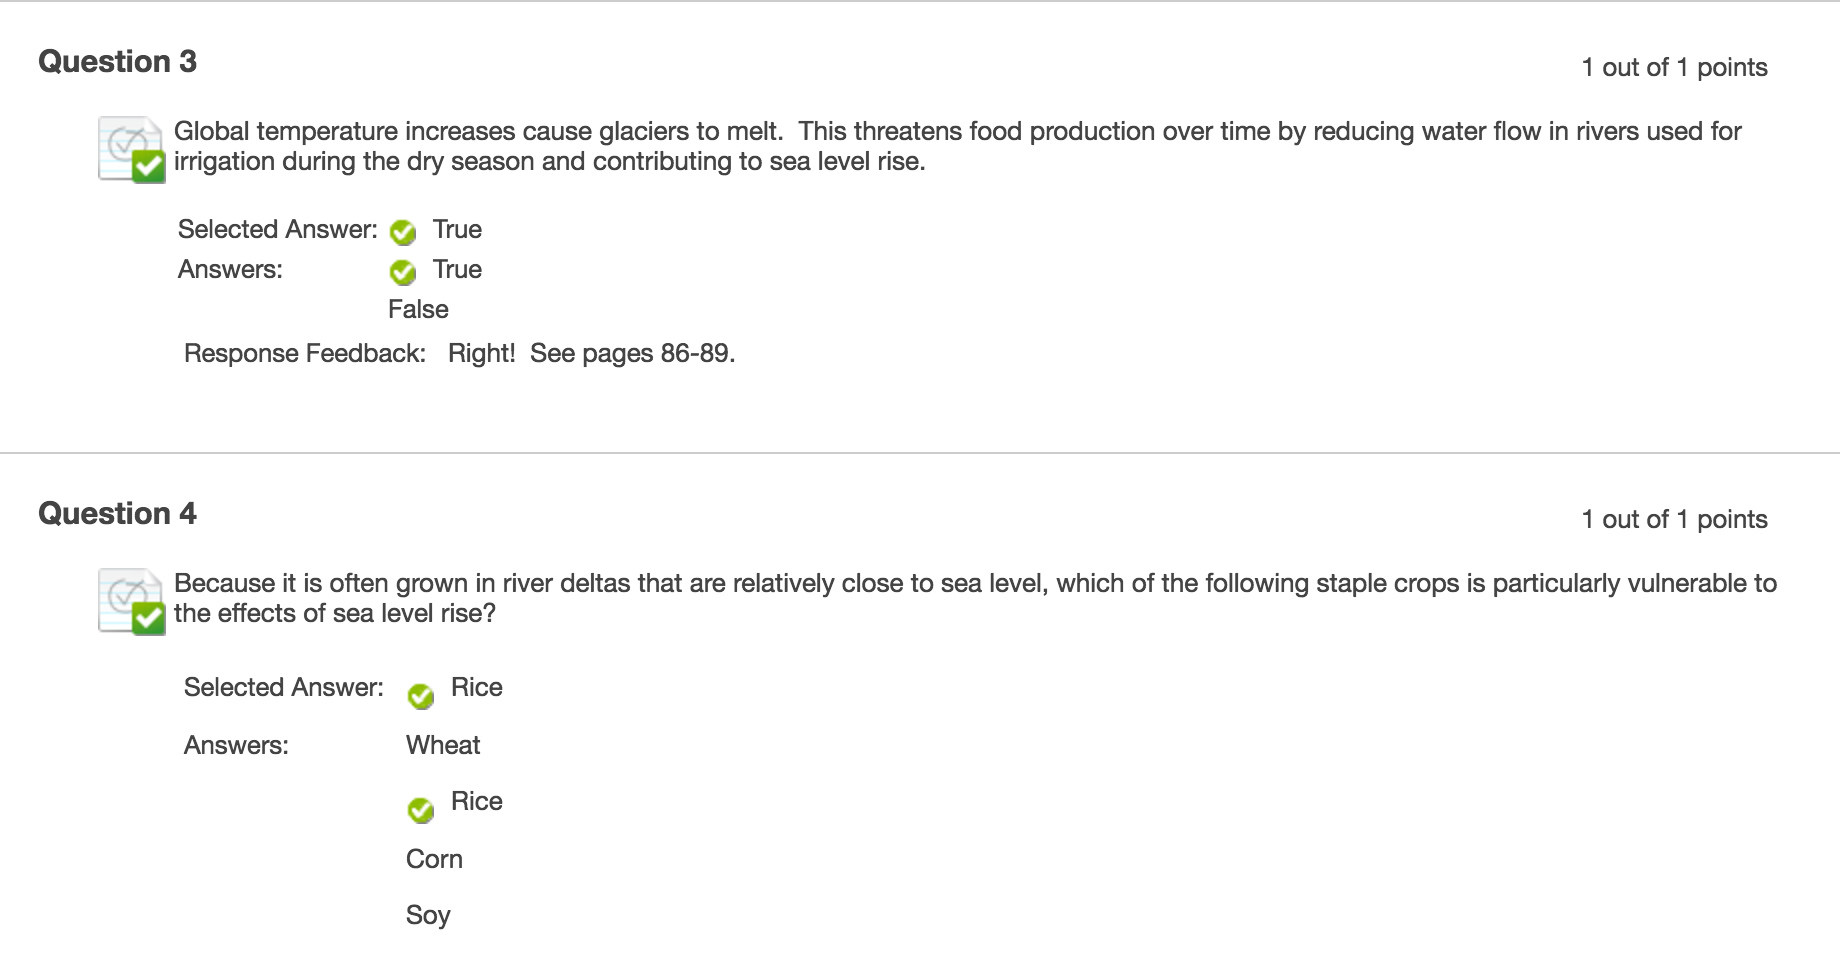Screen dimensions: 1840x978
Task: Click the "Right! See pages 86-89." feedback text
Action: point(591,354)
